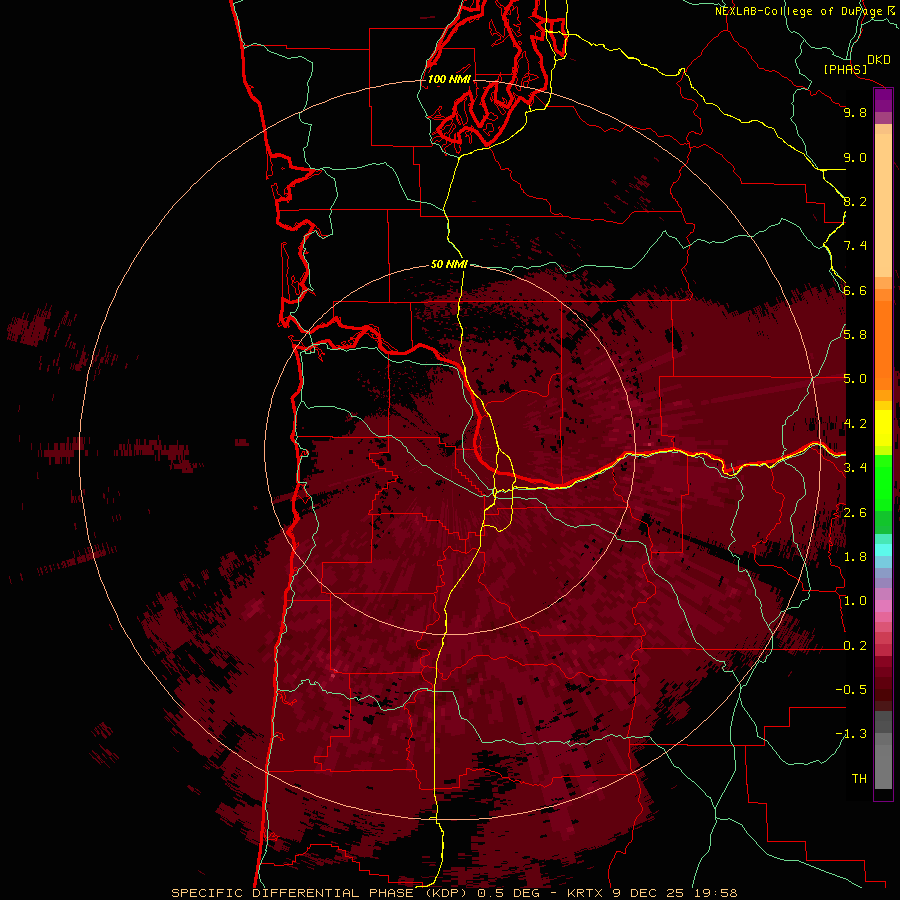Click the 5.0 value on the color scale
The image size is (900, 900).
click(x=855, y=379)
